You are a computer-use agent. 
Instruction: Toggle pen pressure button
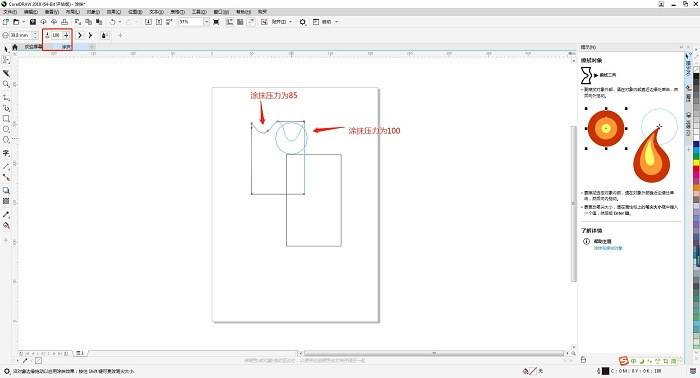pyautogui.click(x=104, y=35)
